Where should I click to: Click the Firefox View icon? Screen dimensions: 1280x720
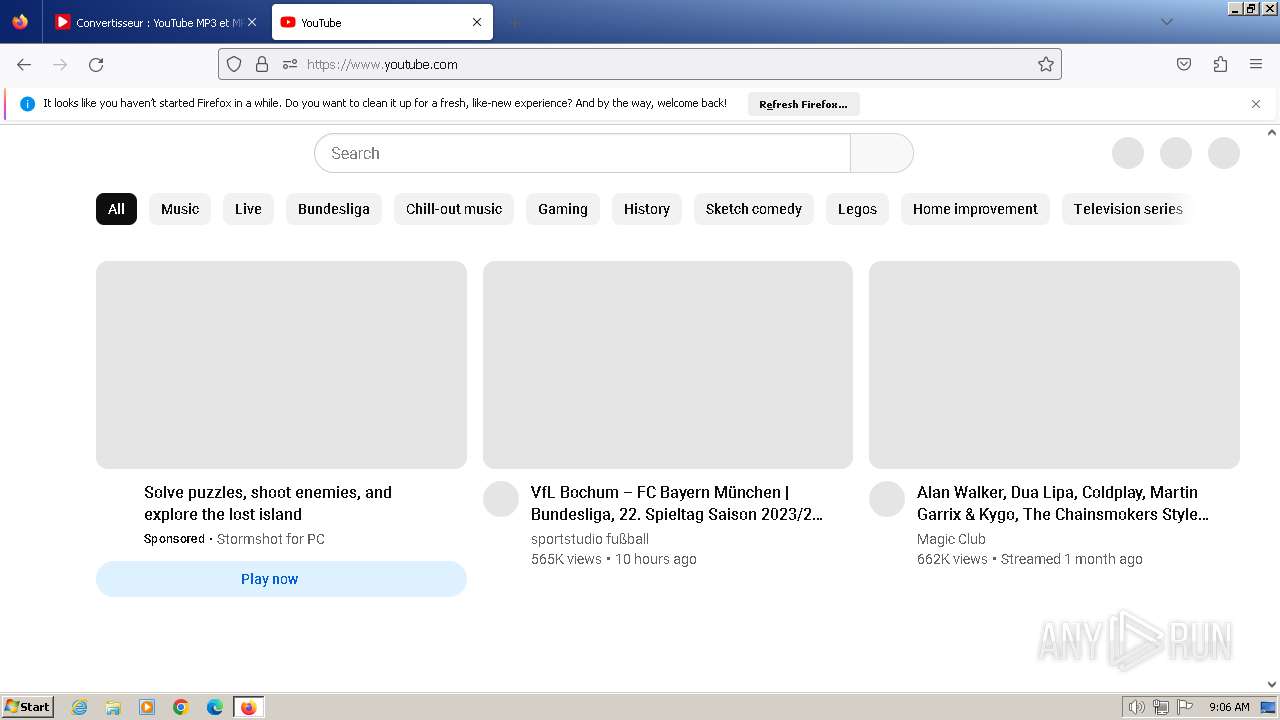click(20, 22)
